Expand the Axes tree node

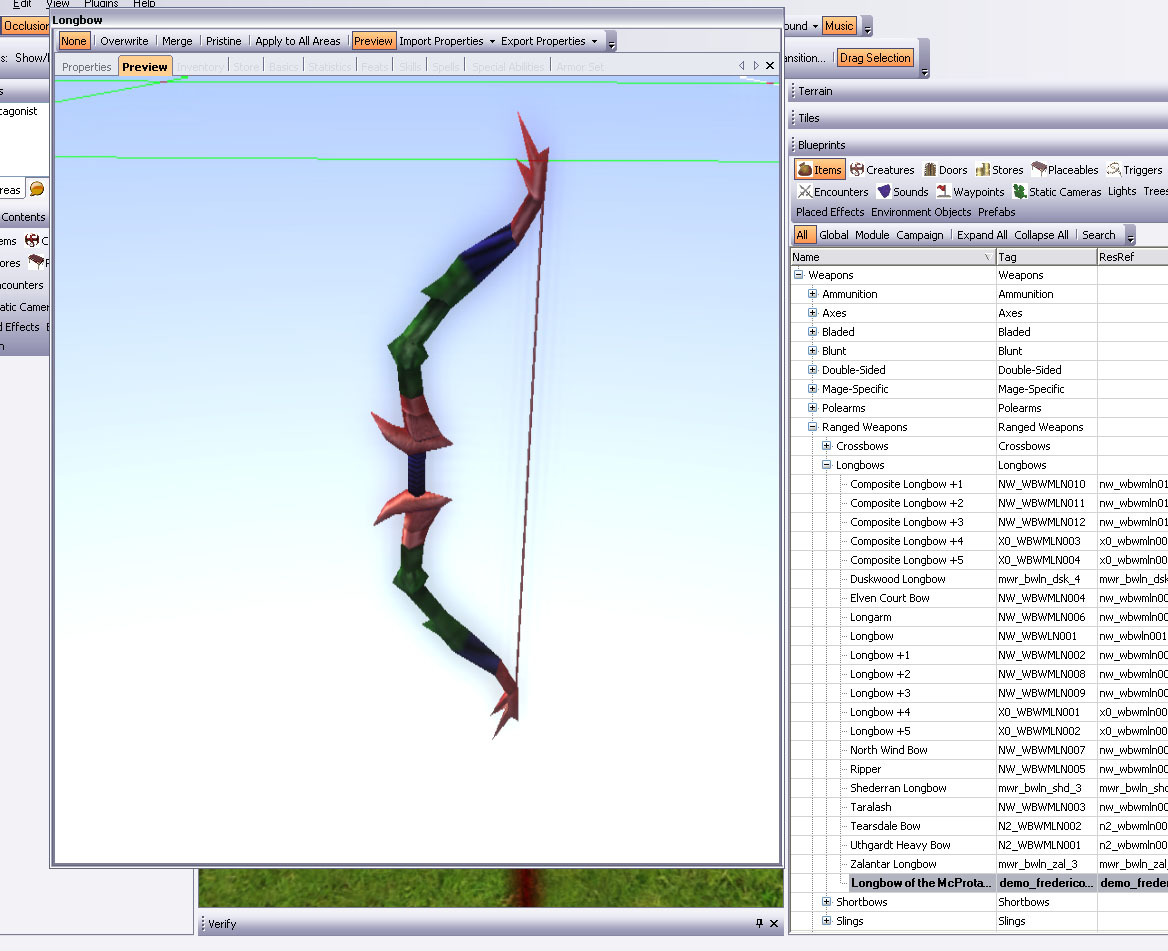point(813,313)
